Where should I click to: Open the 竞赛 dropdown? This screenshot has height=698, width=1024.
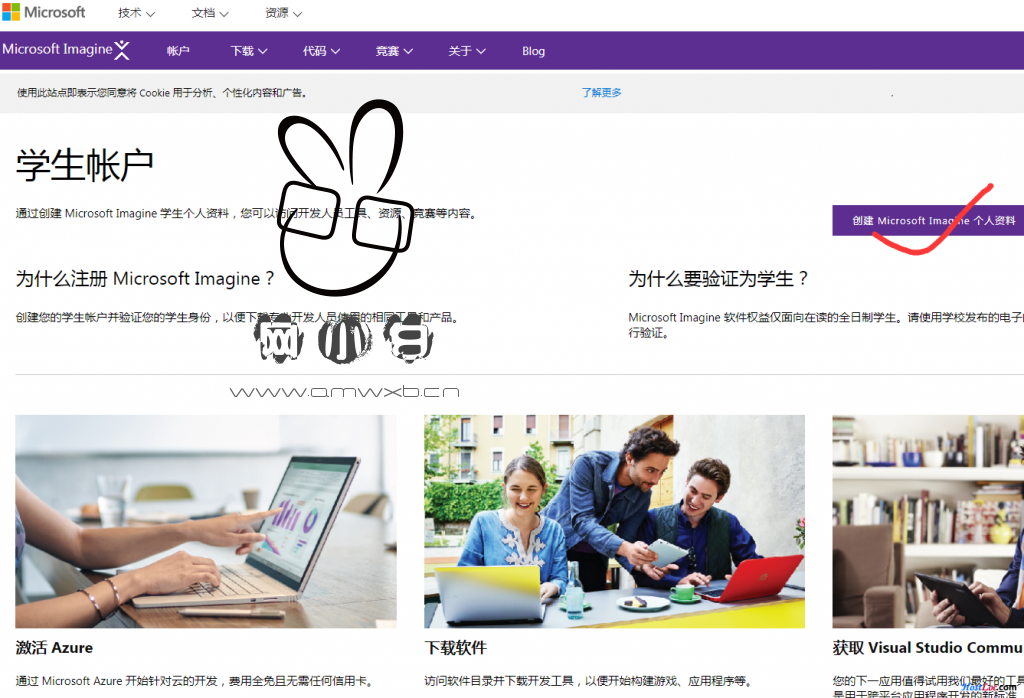(392, 50)
